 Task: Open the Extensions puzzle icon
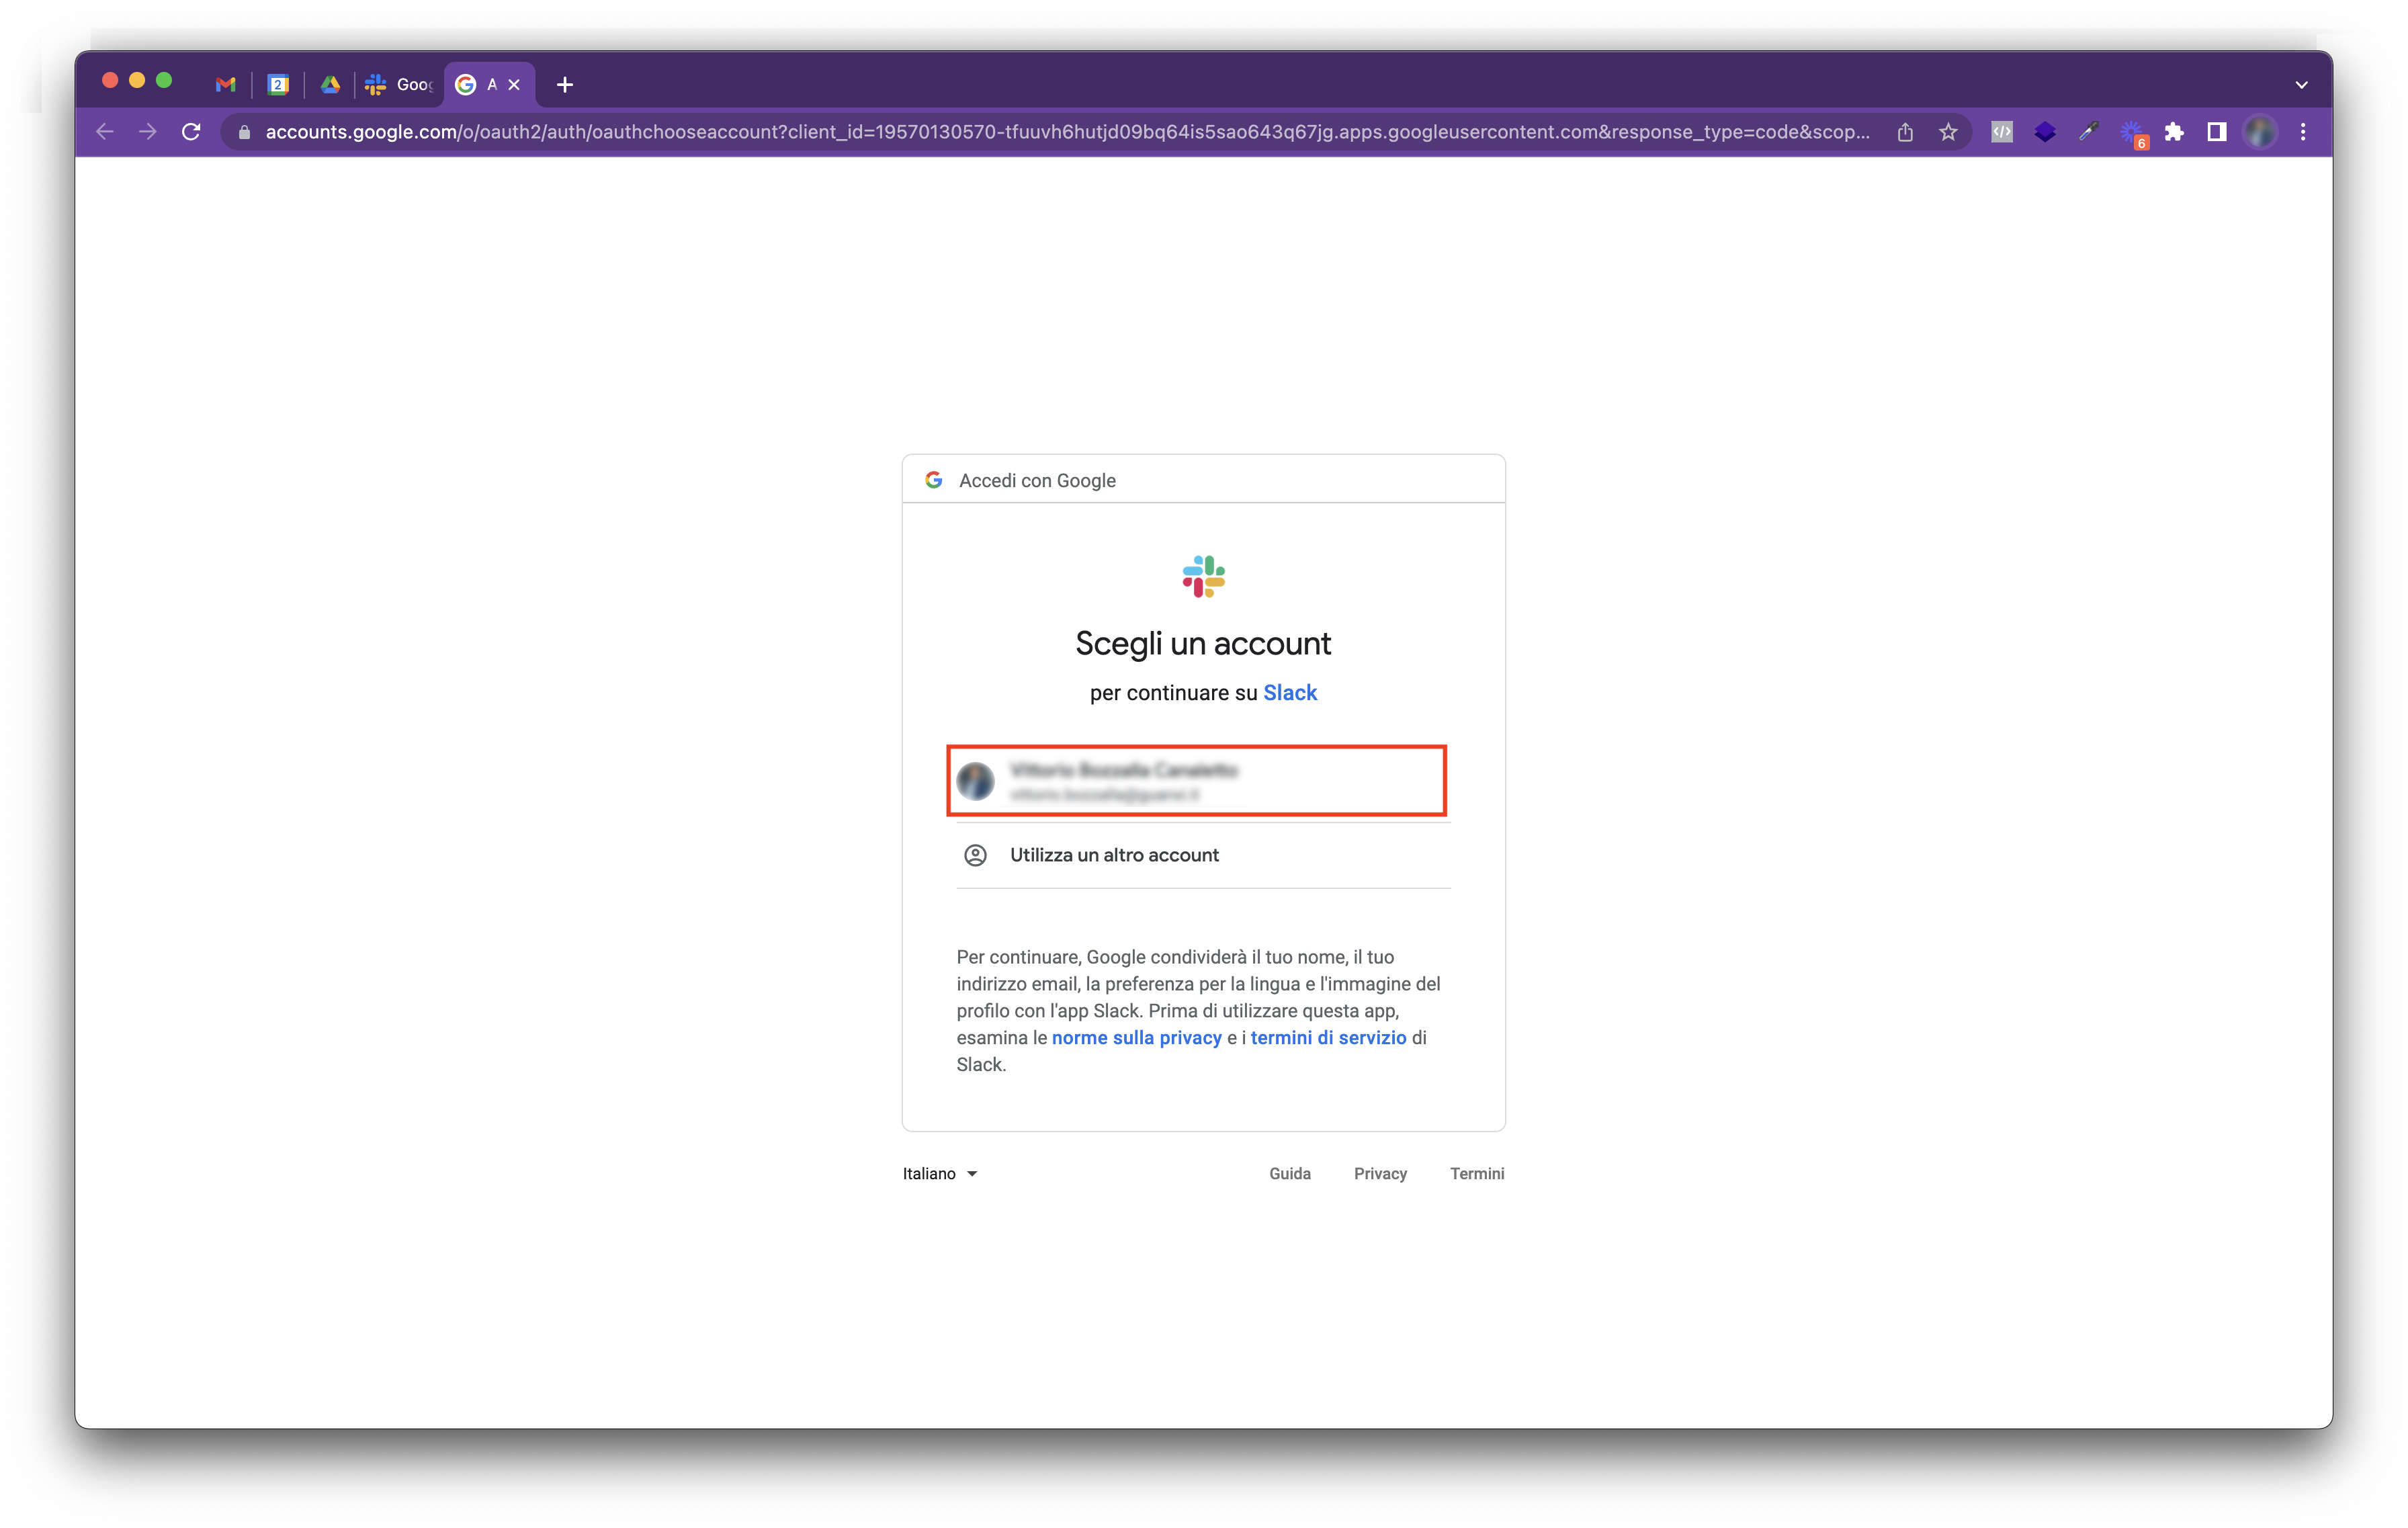pyautogui.click(x=2174, y=132)
